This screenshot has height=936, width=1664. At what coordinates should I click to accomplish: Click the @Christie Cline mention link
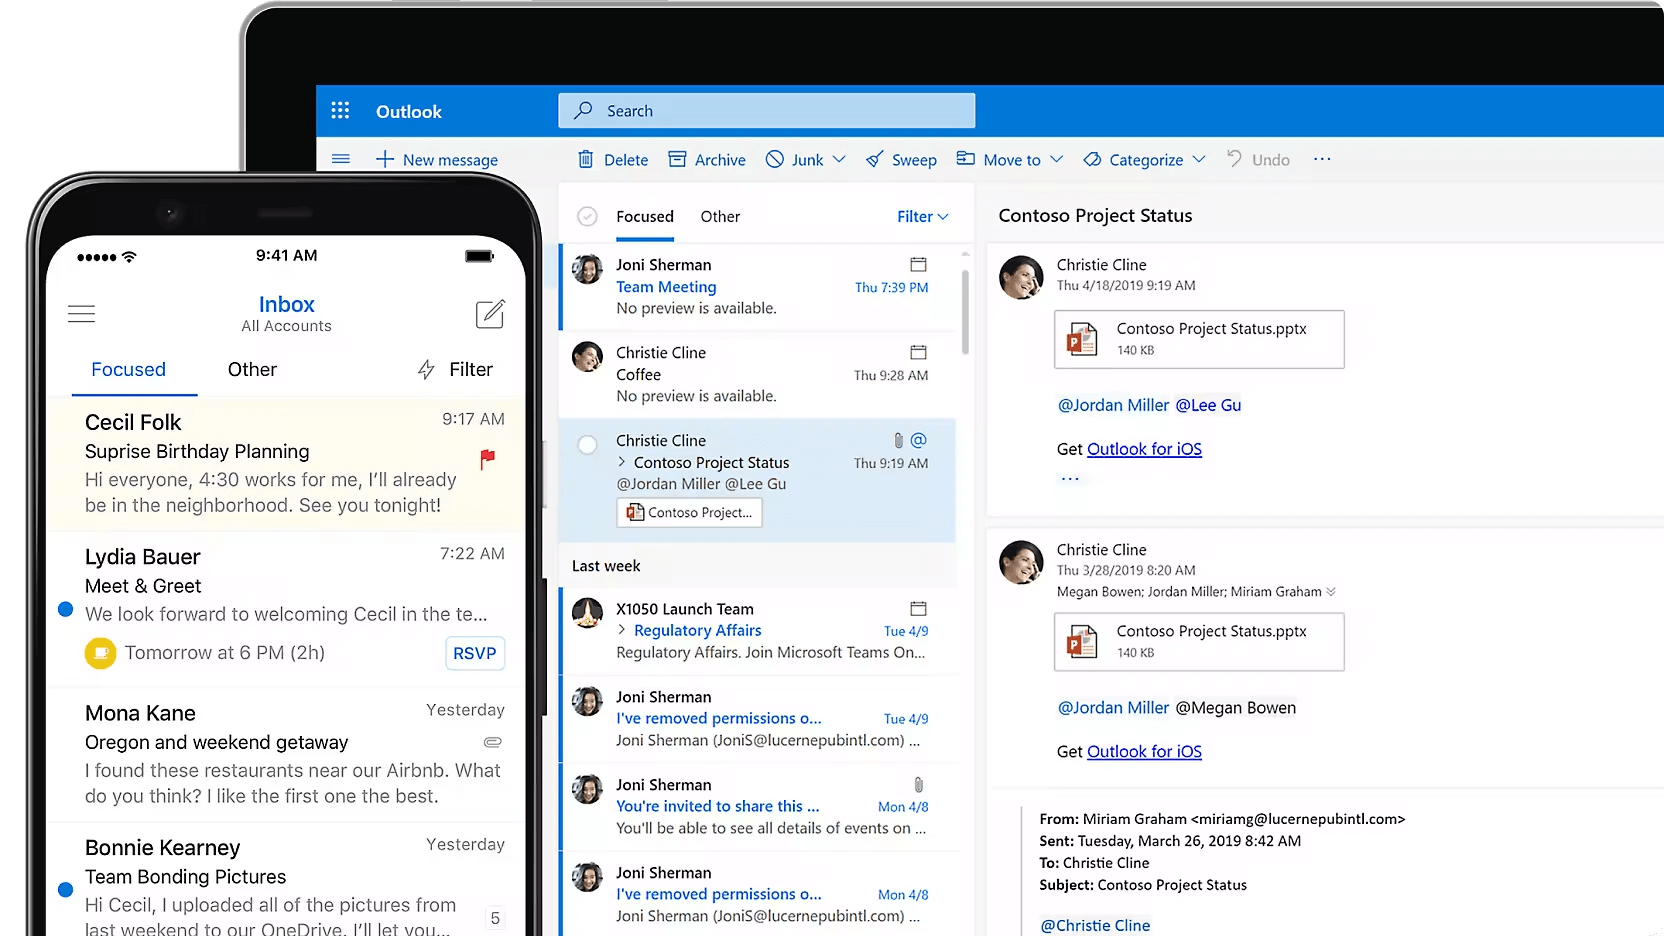(x=1095, y=925)
